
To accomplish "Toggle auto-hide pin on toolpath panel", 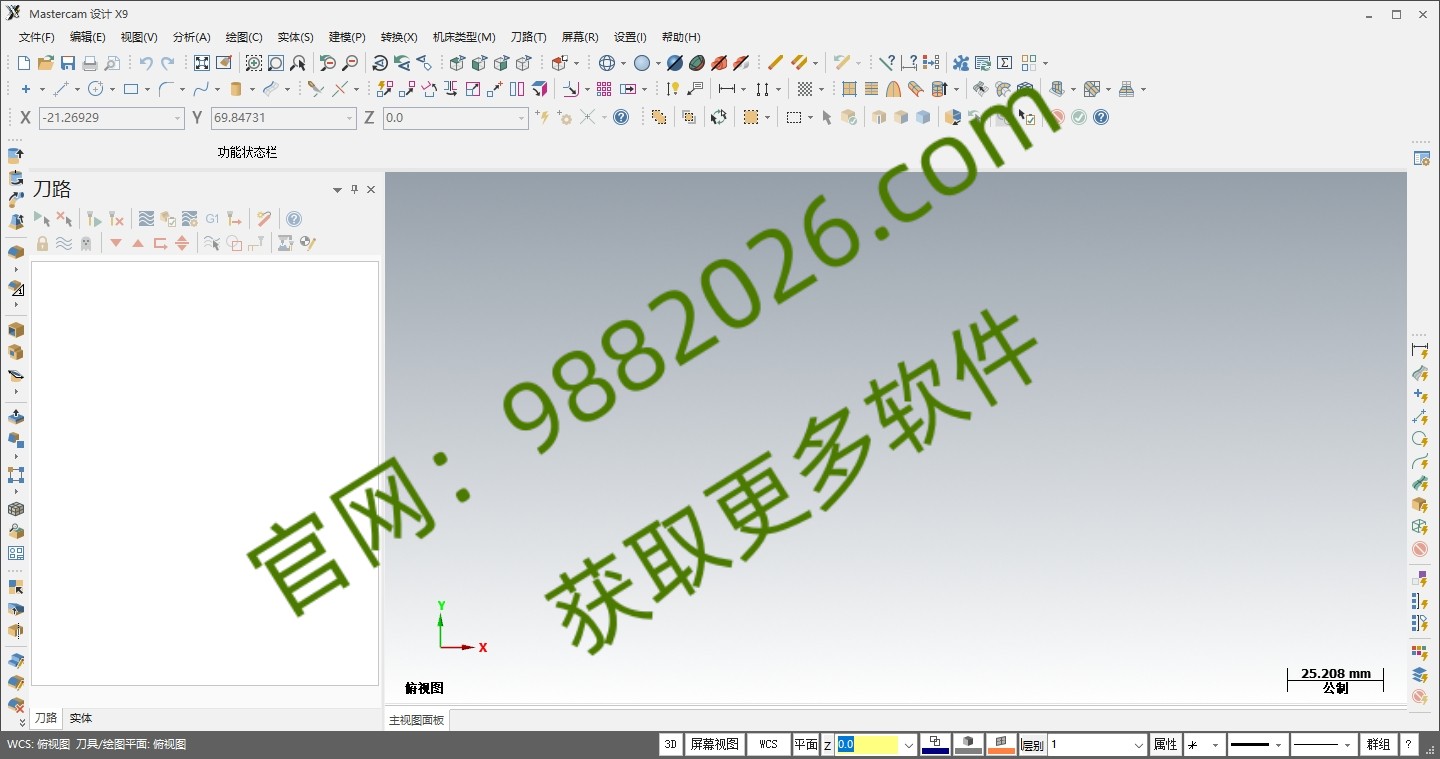I will [354, 189].
